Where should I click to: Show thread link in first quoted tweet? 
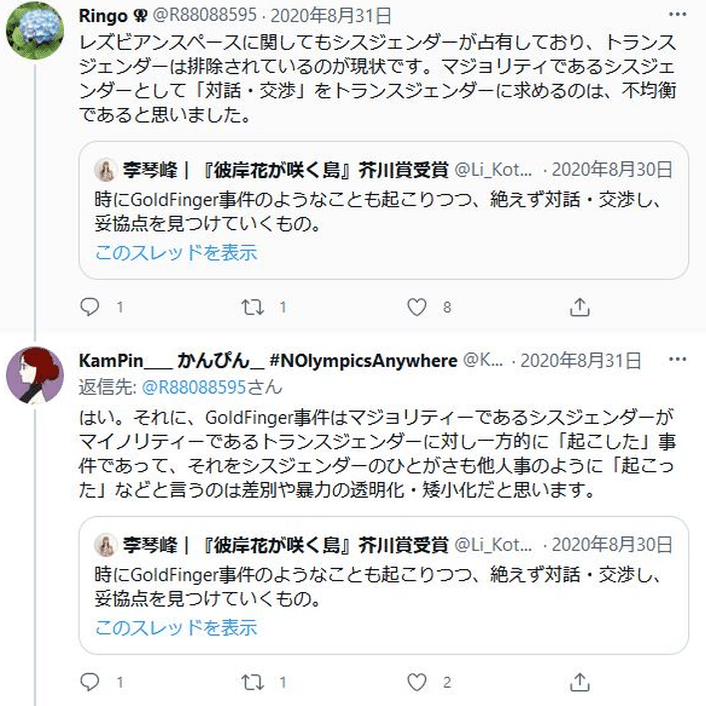[x=176, y=253]
